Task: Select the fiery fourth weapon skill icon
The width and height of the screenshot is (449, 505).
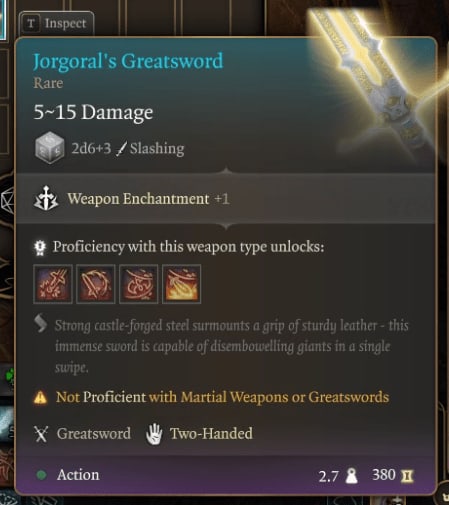Action: click(x=181, y=284)
